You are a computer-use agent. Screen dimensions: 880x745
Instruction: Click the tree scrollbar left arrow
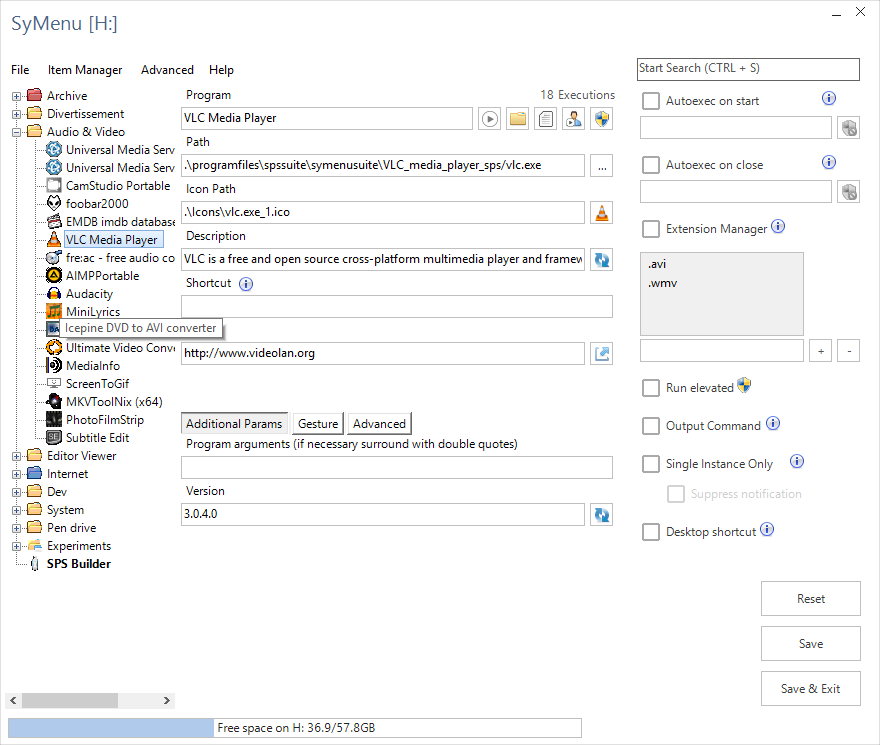13,700
